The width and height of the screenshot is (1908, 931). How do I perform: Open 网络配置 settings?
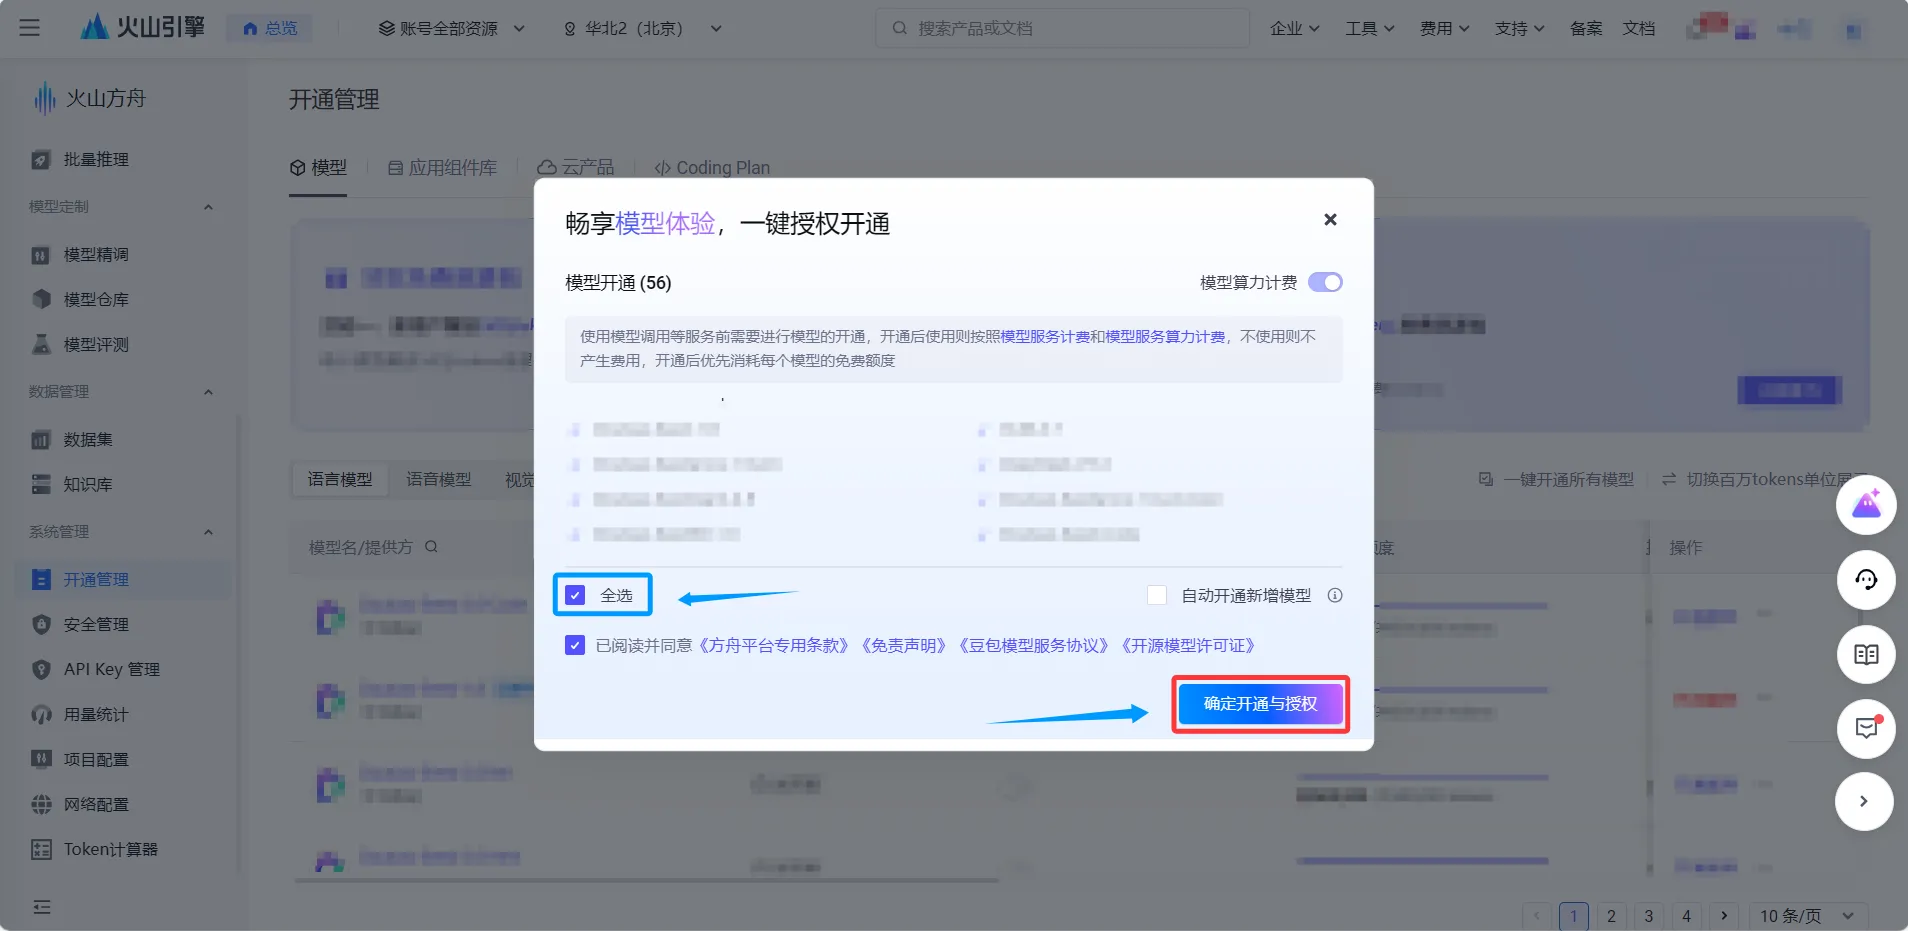tap(97, 803)
